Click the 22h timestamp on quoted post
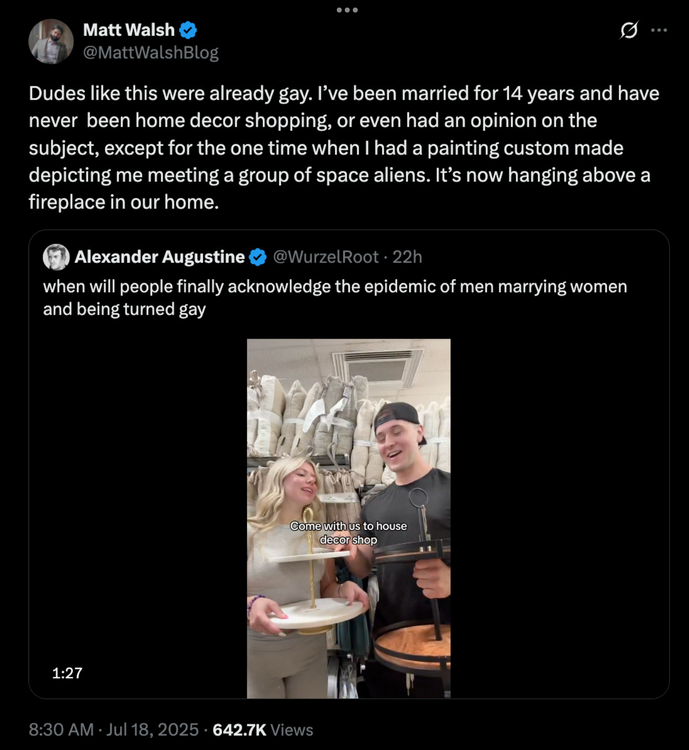This screenshot has height=750, width=689. [408, 257]
